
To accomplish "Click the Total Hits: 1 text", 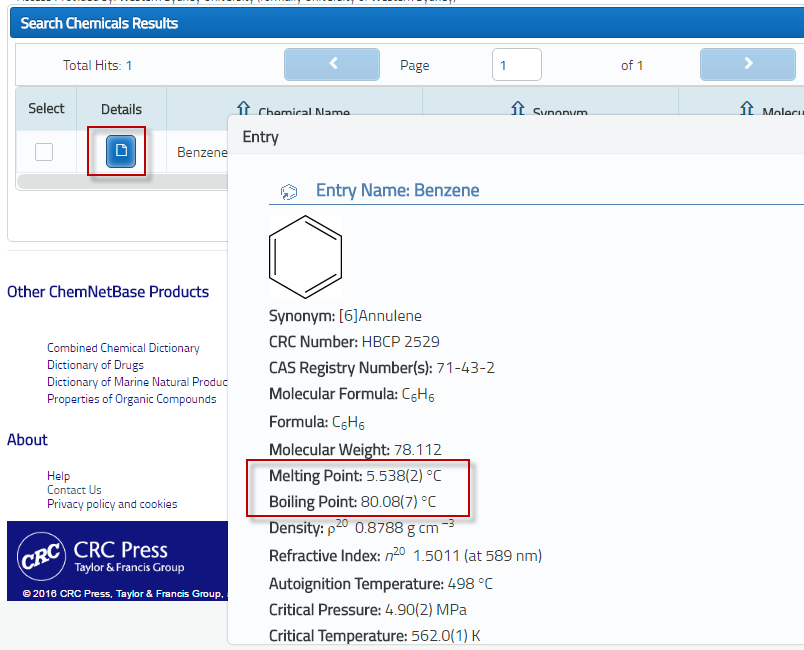I will [97, 66].
